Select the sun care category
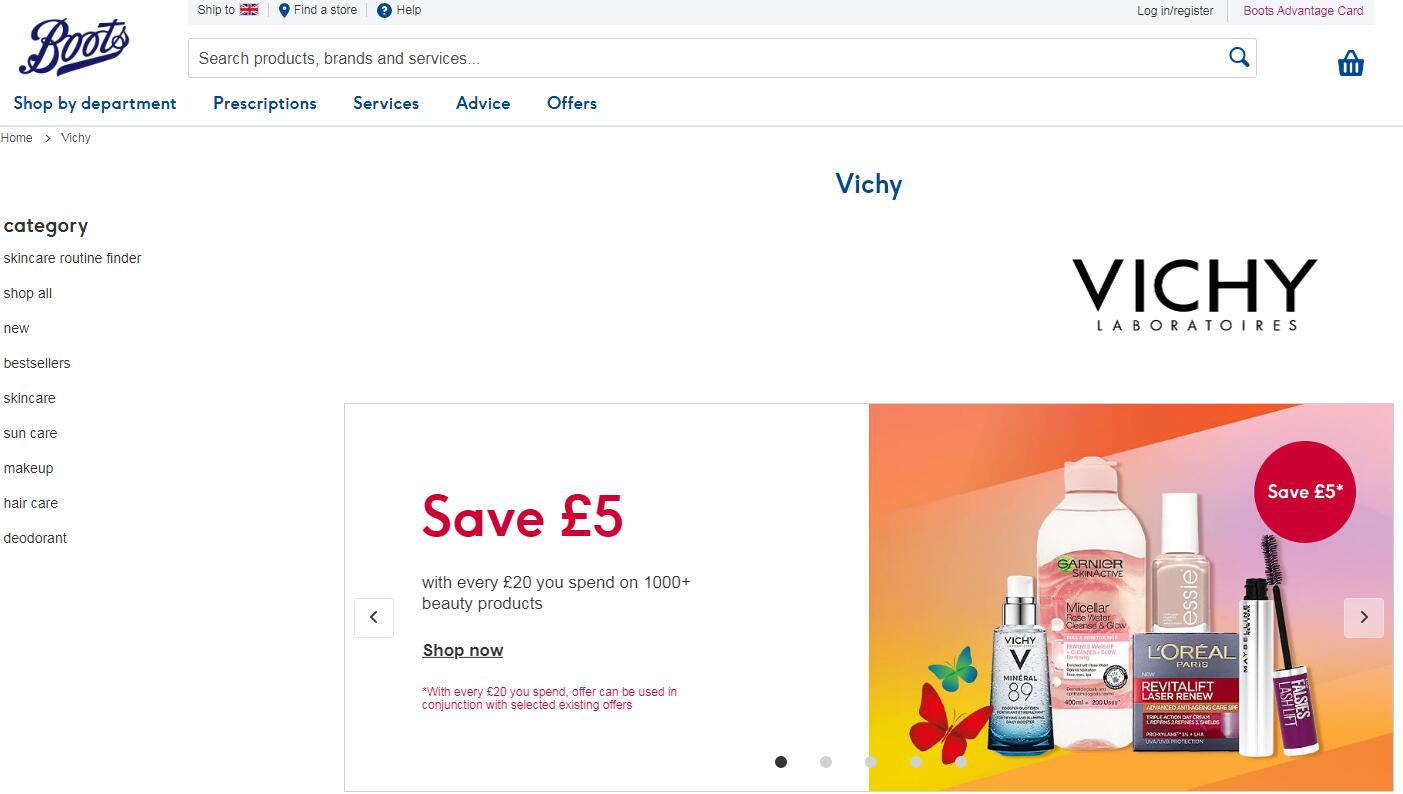 [30, 433]
